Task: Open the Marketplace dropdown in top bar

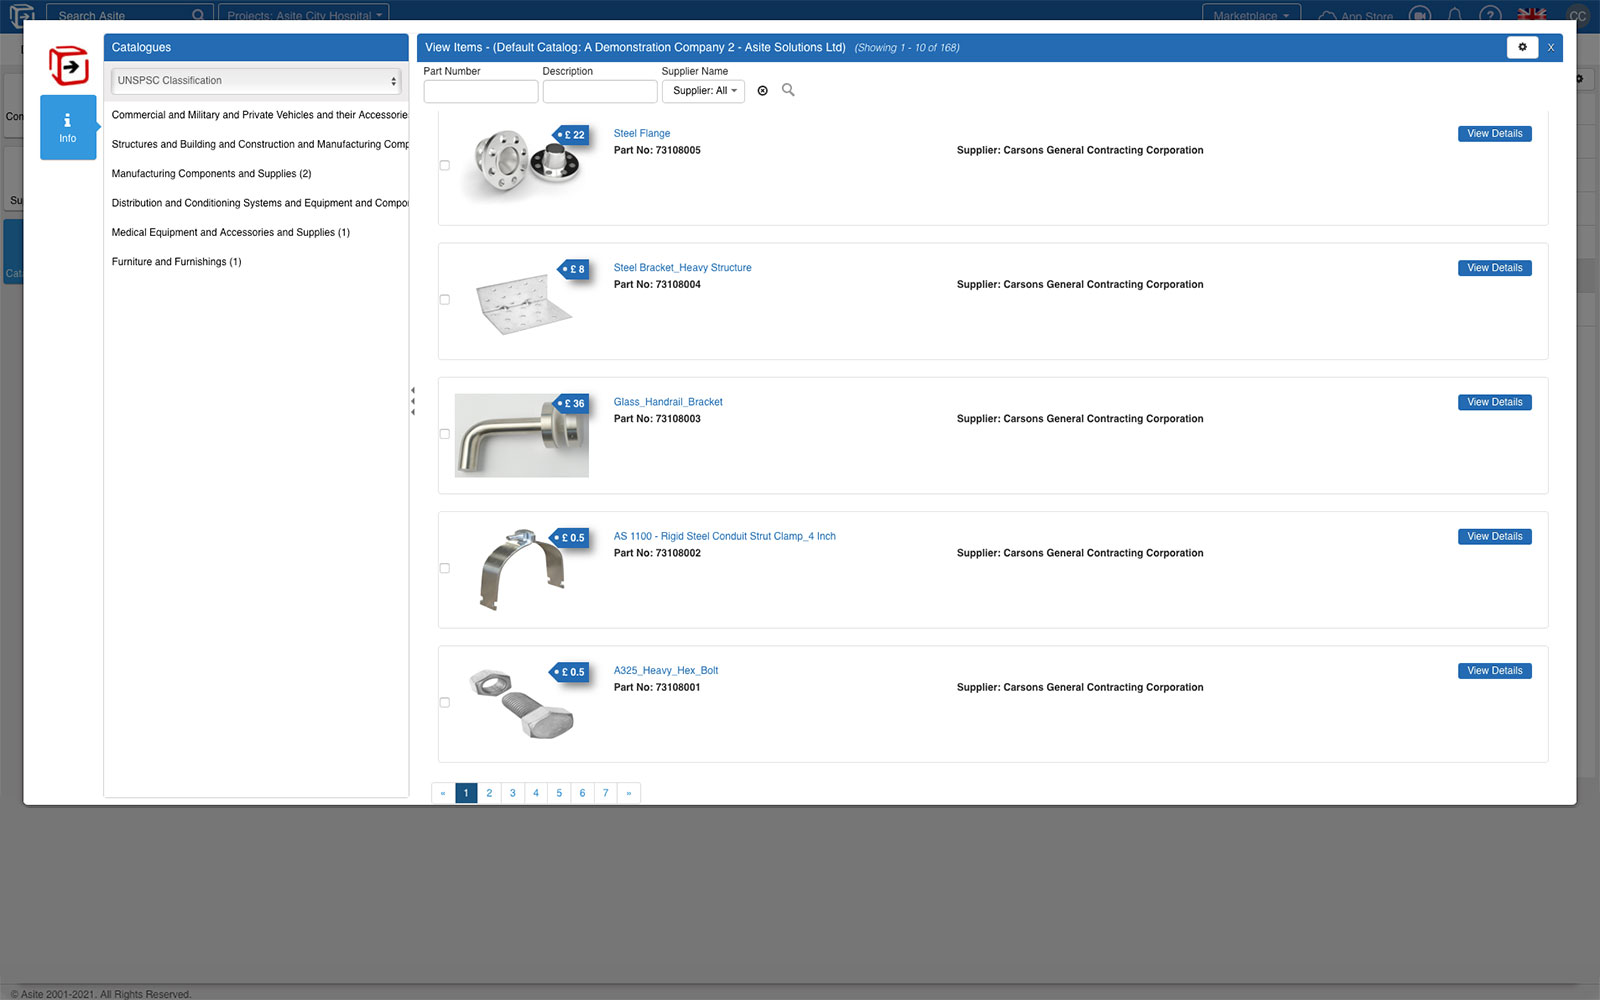Action: coord(1251,15)
